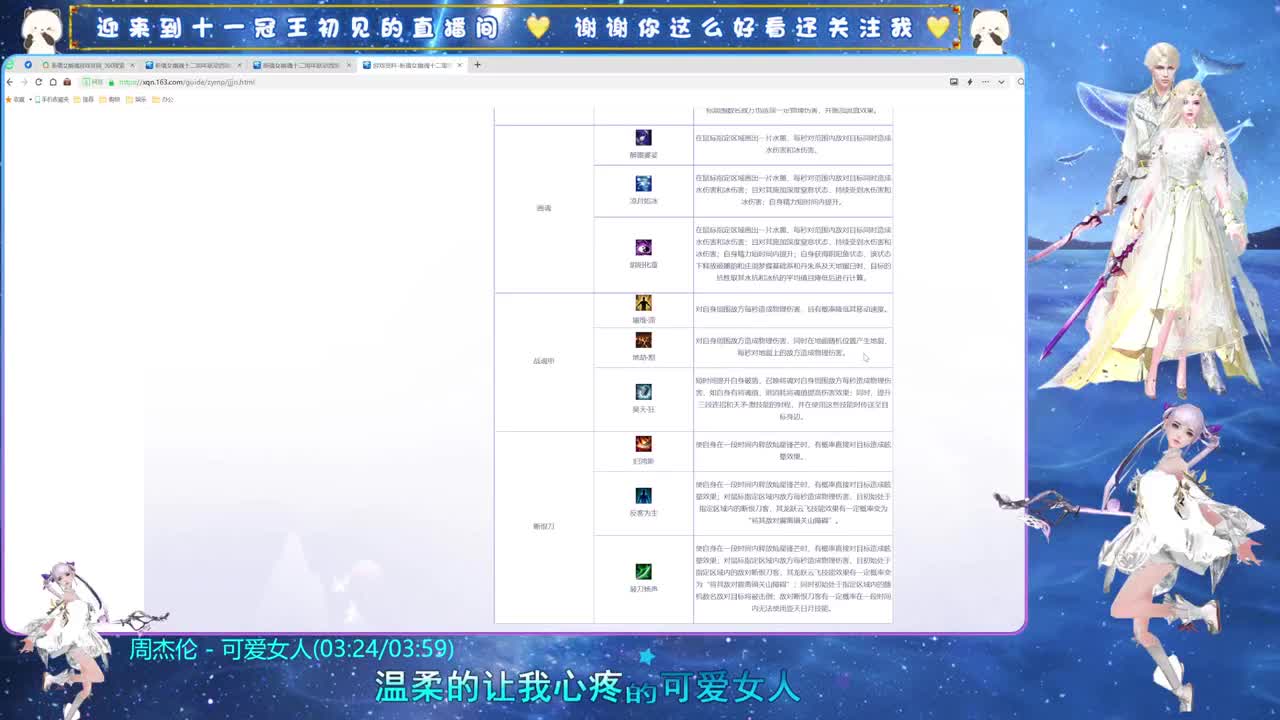Close the active 游戏资料 tab
The image size is (1280, 720).
pos(459,65)
